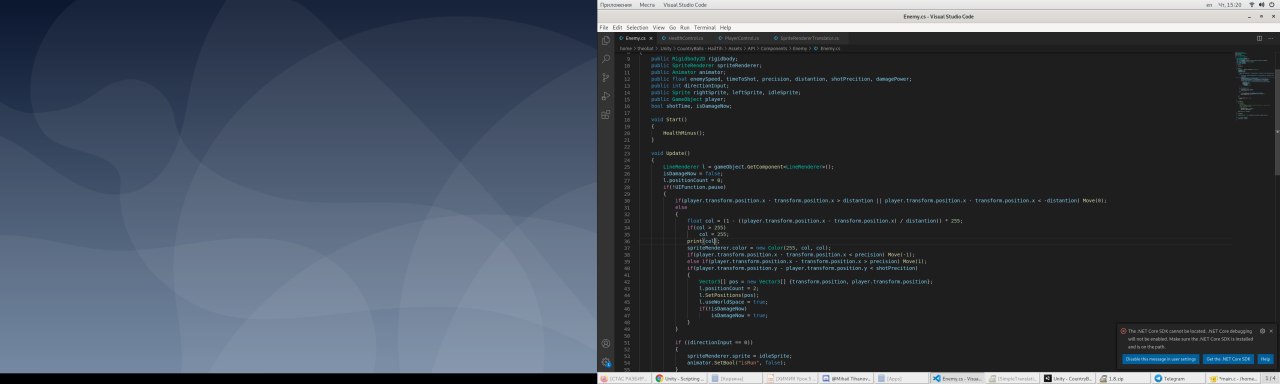The image size is (1280, 384).
Task: Switch to Unity - Scripting Chrome window
Action: pyautogui.click(x=681, y=379)
